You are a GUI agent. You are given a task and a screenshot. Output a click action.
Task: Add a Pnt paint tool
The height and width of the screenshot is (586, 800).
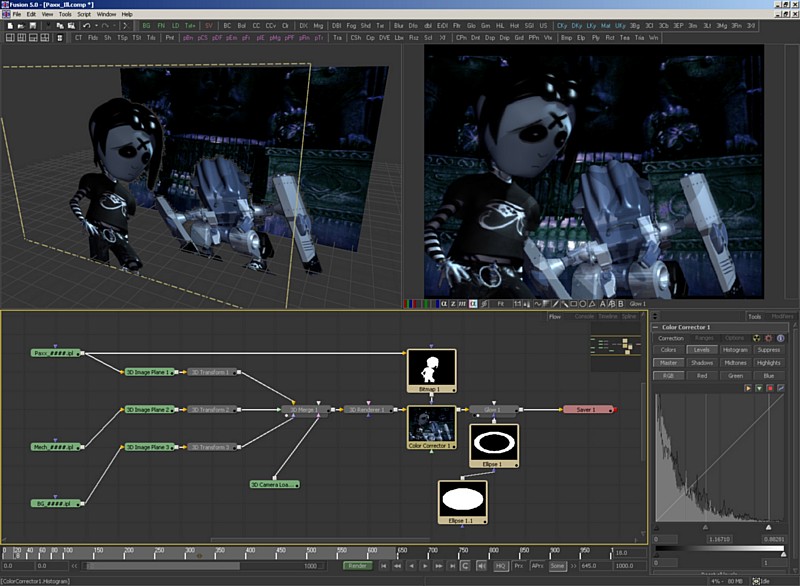click(170, 38)
